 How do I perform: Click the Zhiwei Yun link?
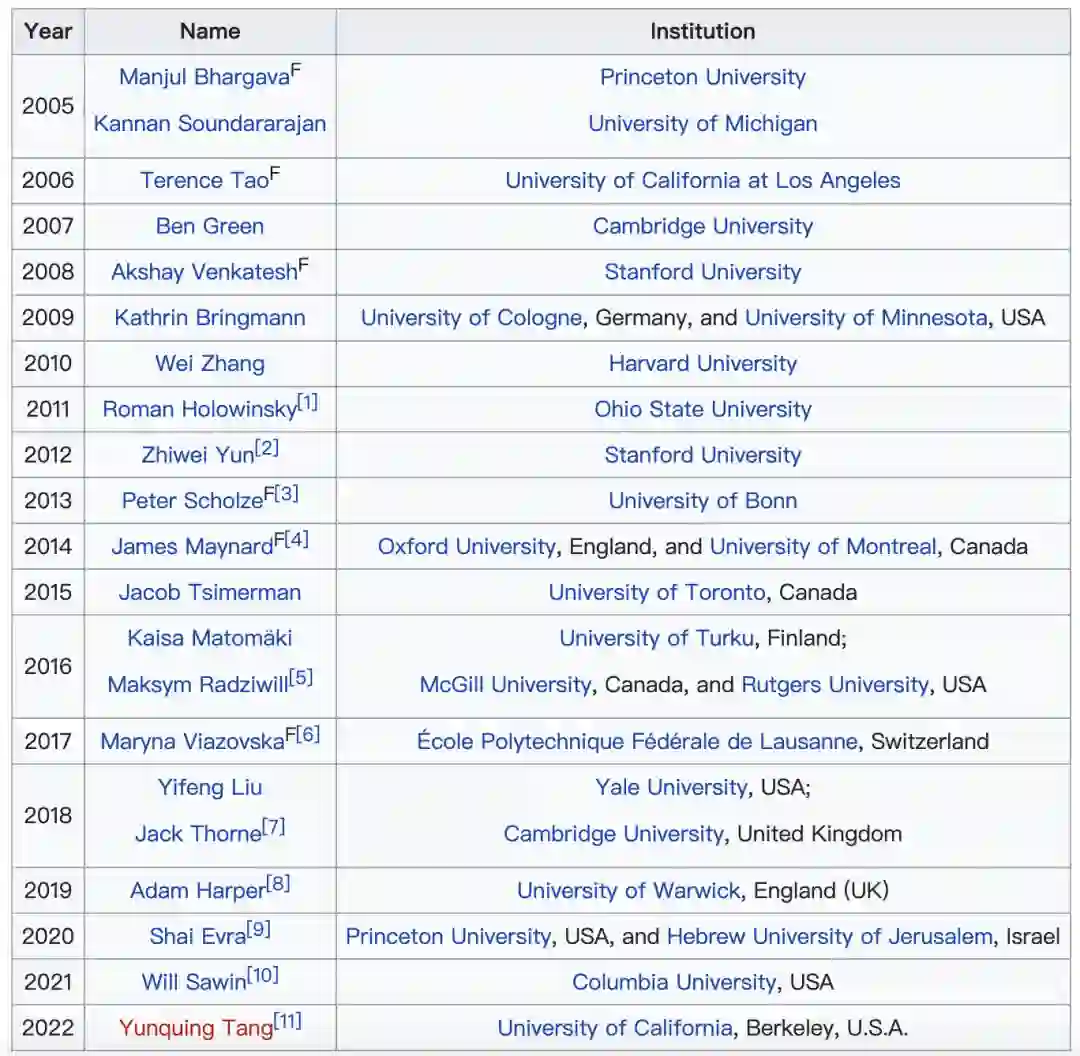pos(198,455)
